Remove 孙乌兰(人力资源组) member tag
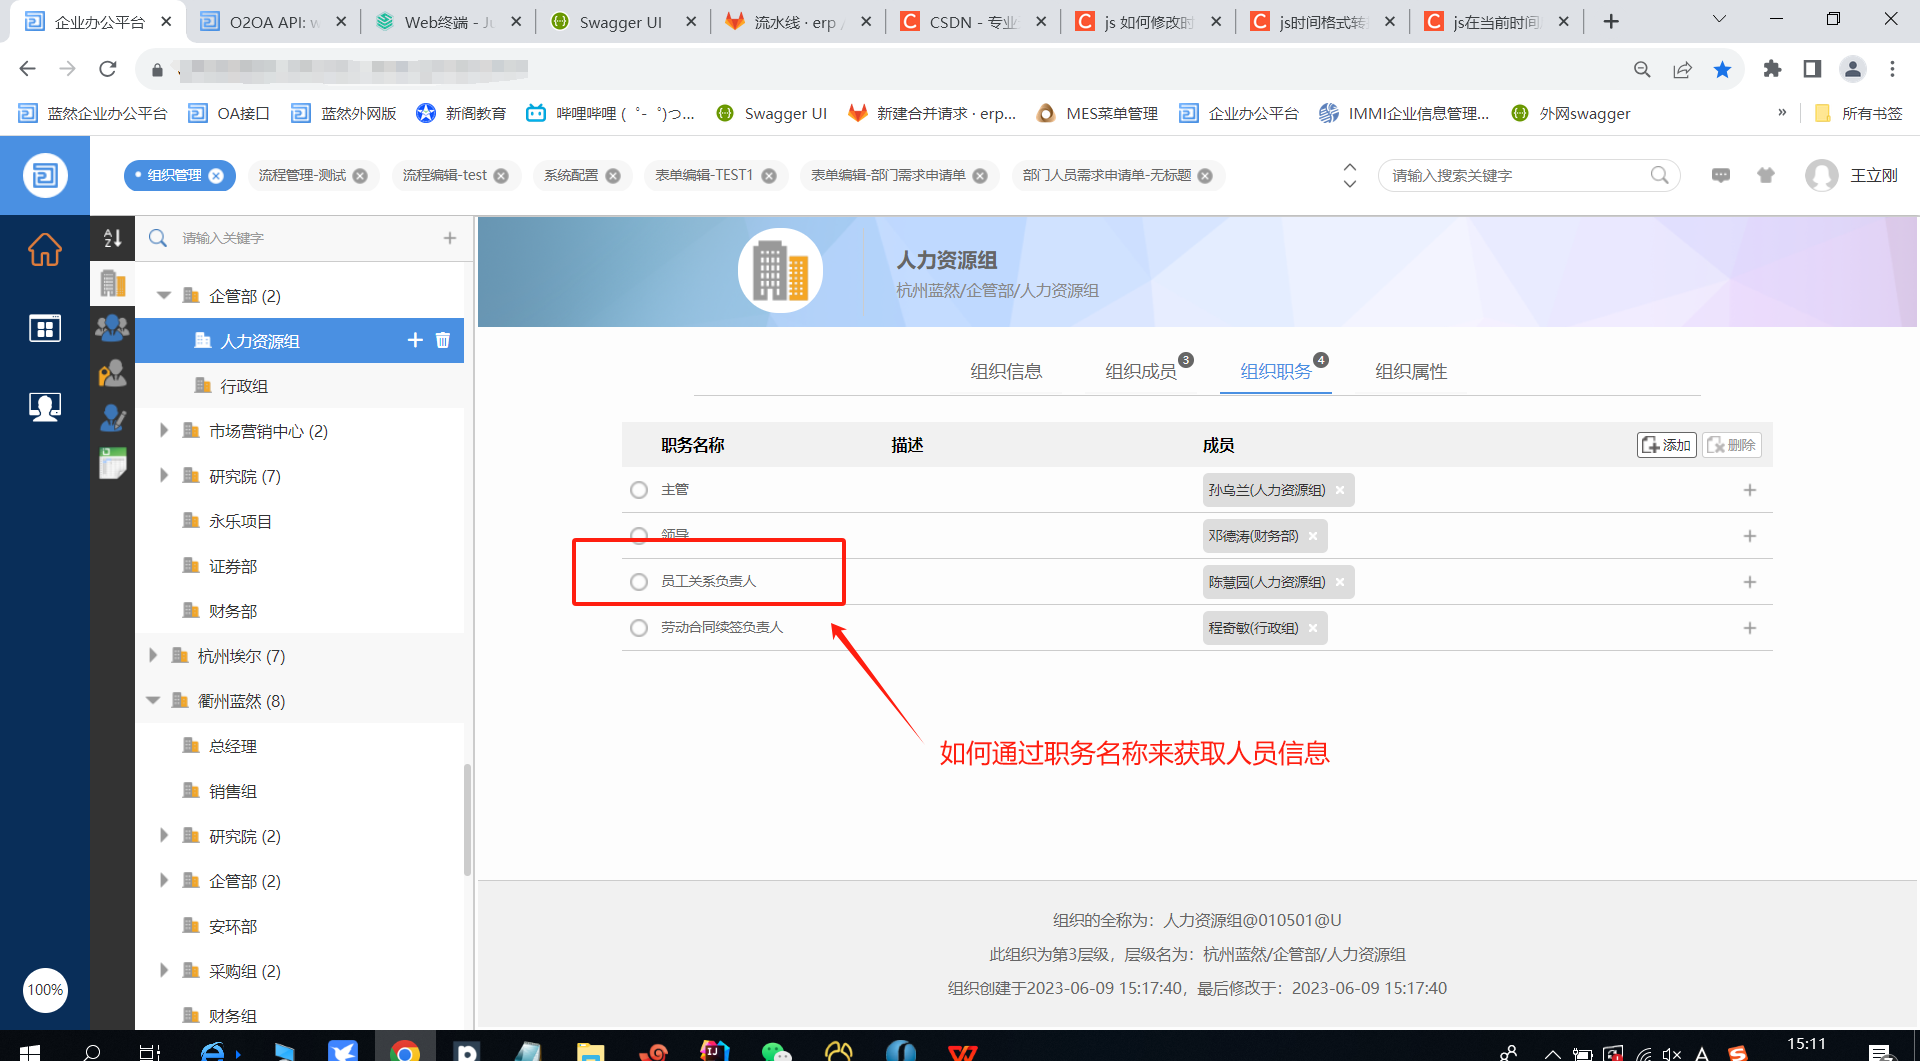The width and height of the screenshot is (1920, 1061). pyautogui.click(x=1340, y=490)
